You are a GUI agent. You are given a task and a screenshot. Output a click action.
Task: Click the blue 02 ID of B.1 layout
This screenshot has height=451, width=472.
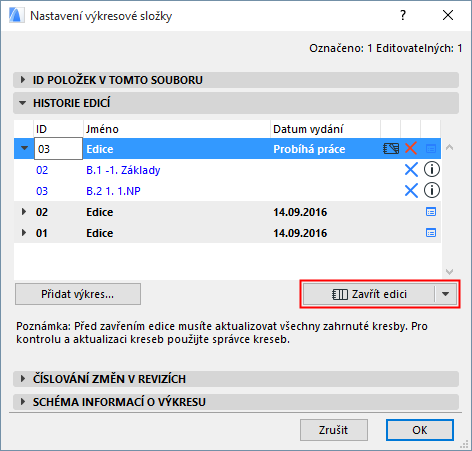42,170
